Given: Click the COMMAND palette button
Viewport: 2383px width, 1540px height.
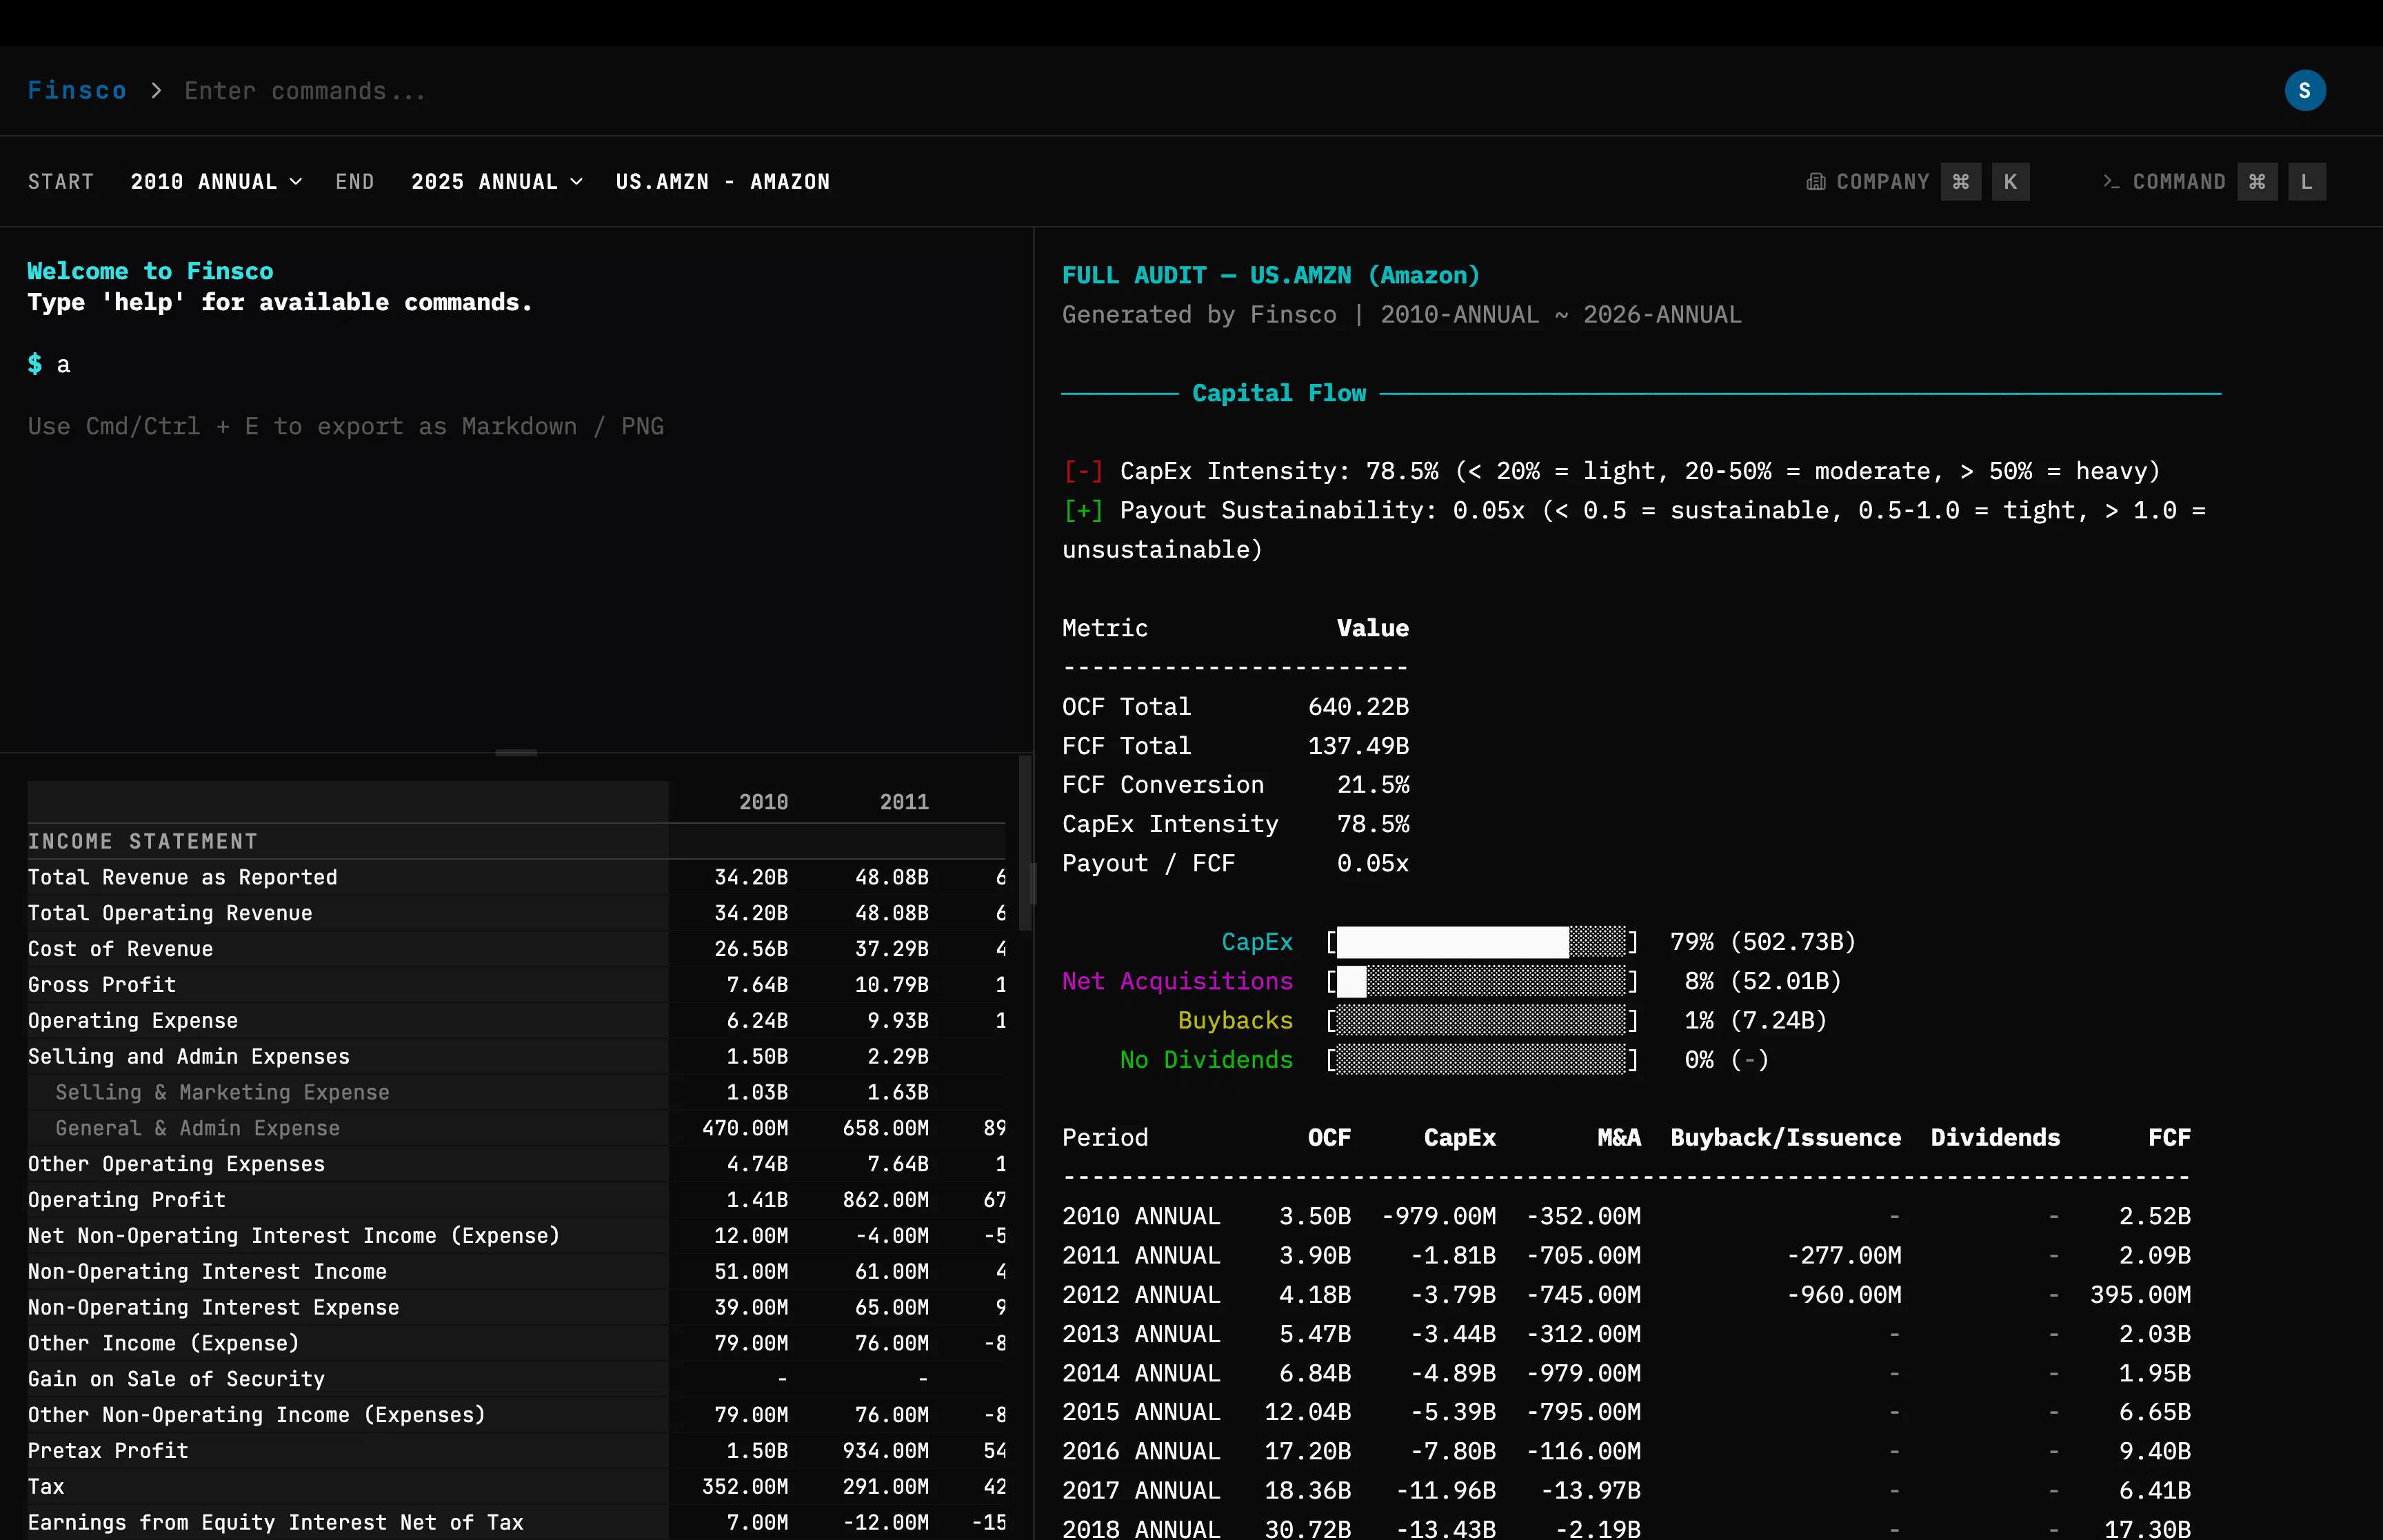Looking at the screenshot, I should click(2213, 182).
